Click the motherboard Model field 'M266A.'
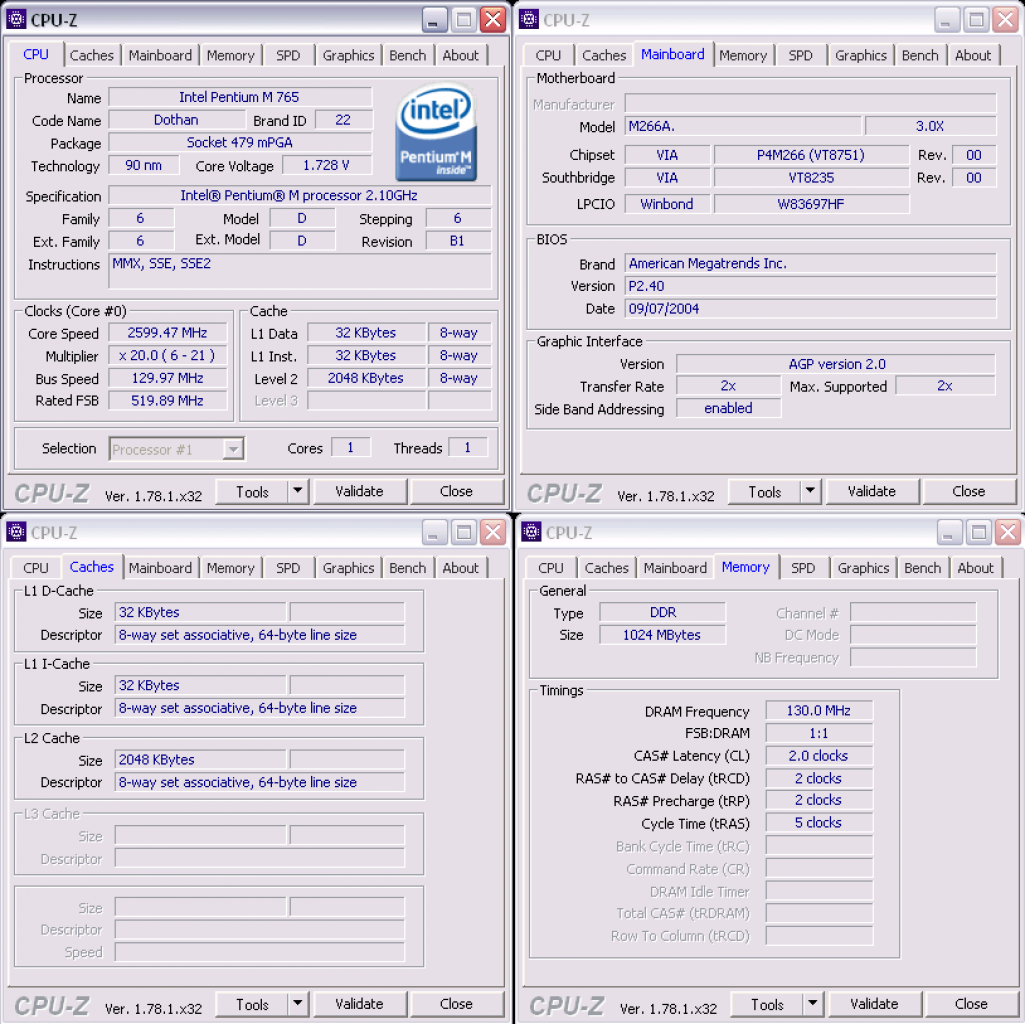Viewport: 1025px width, 1024px height. click(743, 126)
